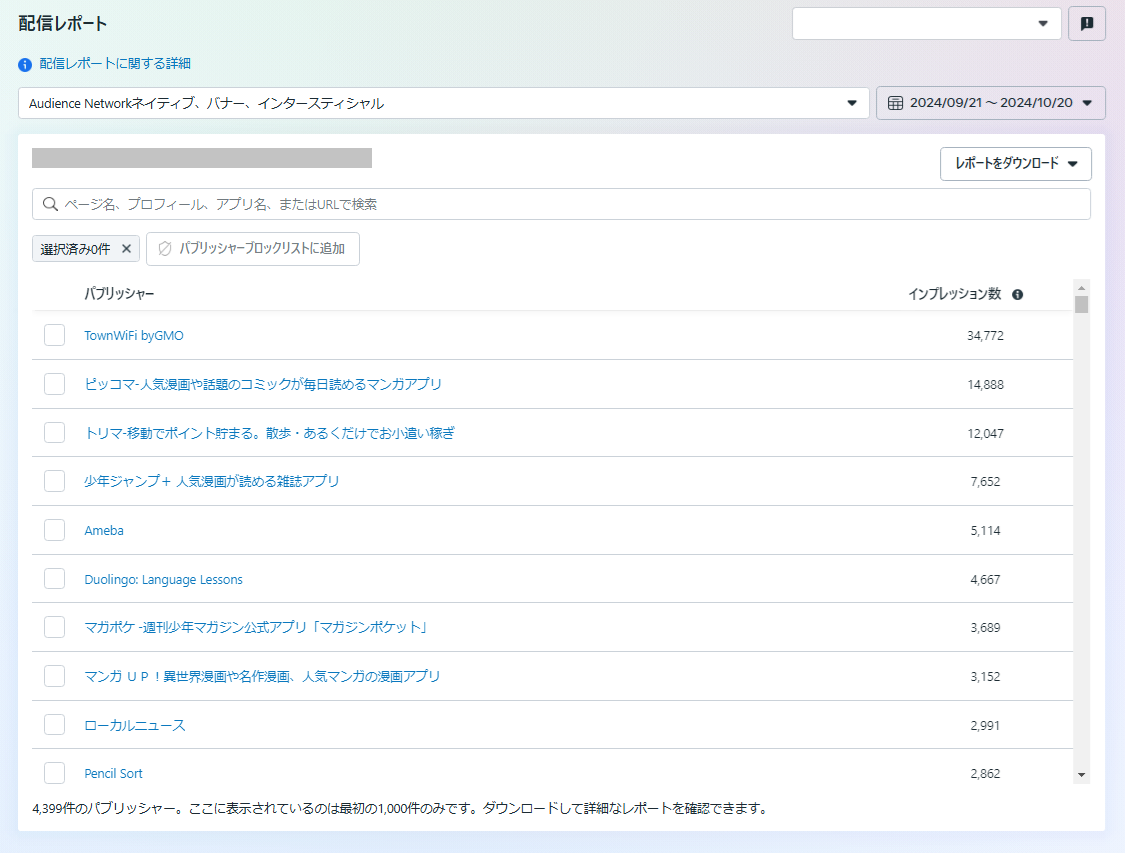
Task: Click the 7,652 impressions value
Action: [x=985, y=481]
